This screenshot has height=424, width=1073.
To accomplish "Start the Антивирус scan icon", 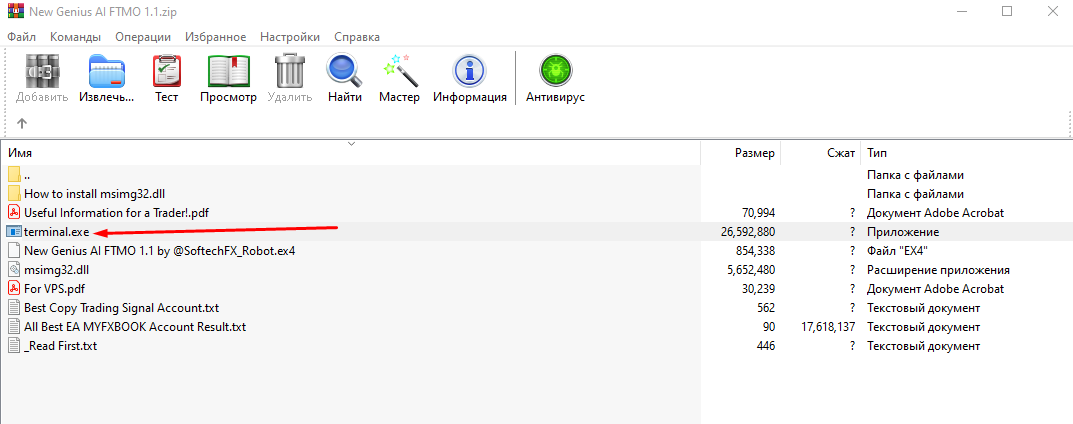I will 555,70.
